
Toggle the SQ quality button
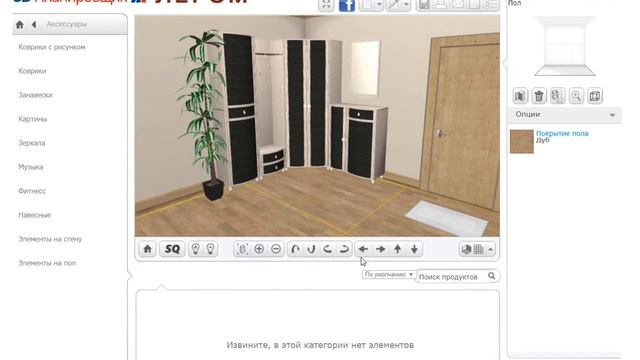(172, 249)
